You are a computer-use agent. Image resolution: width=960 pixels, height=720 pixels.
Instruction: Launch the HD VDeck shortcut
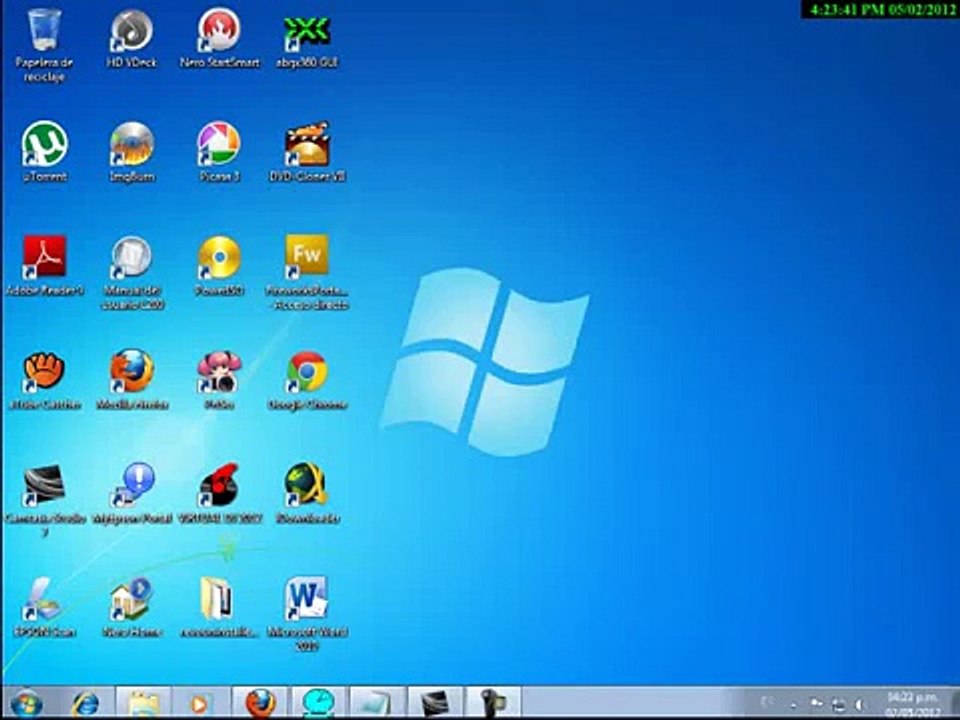point(132,38)
